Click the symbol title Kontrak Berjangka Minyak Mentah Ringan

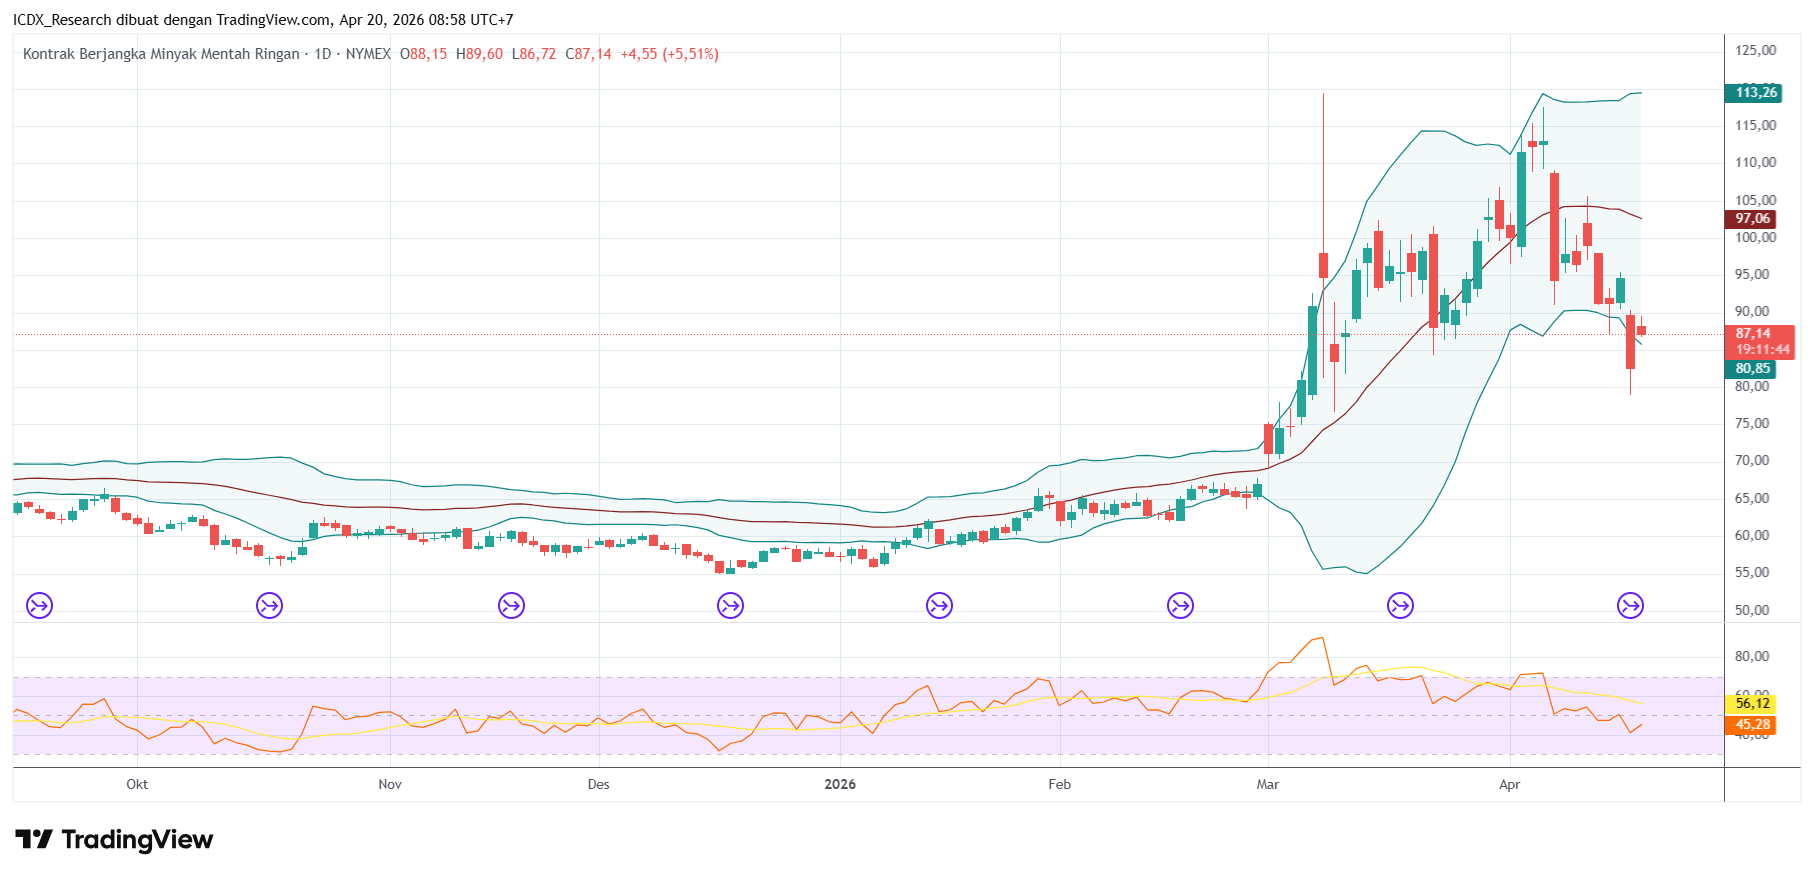161,54
